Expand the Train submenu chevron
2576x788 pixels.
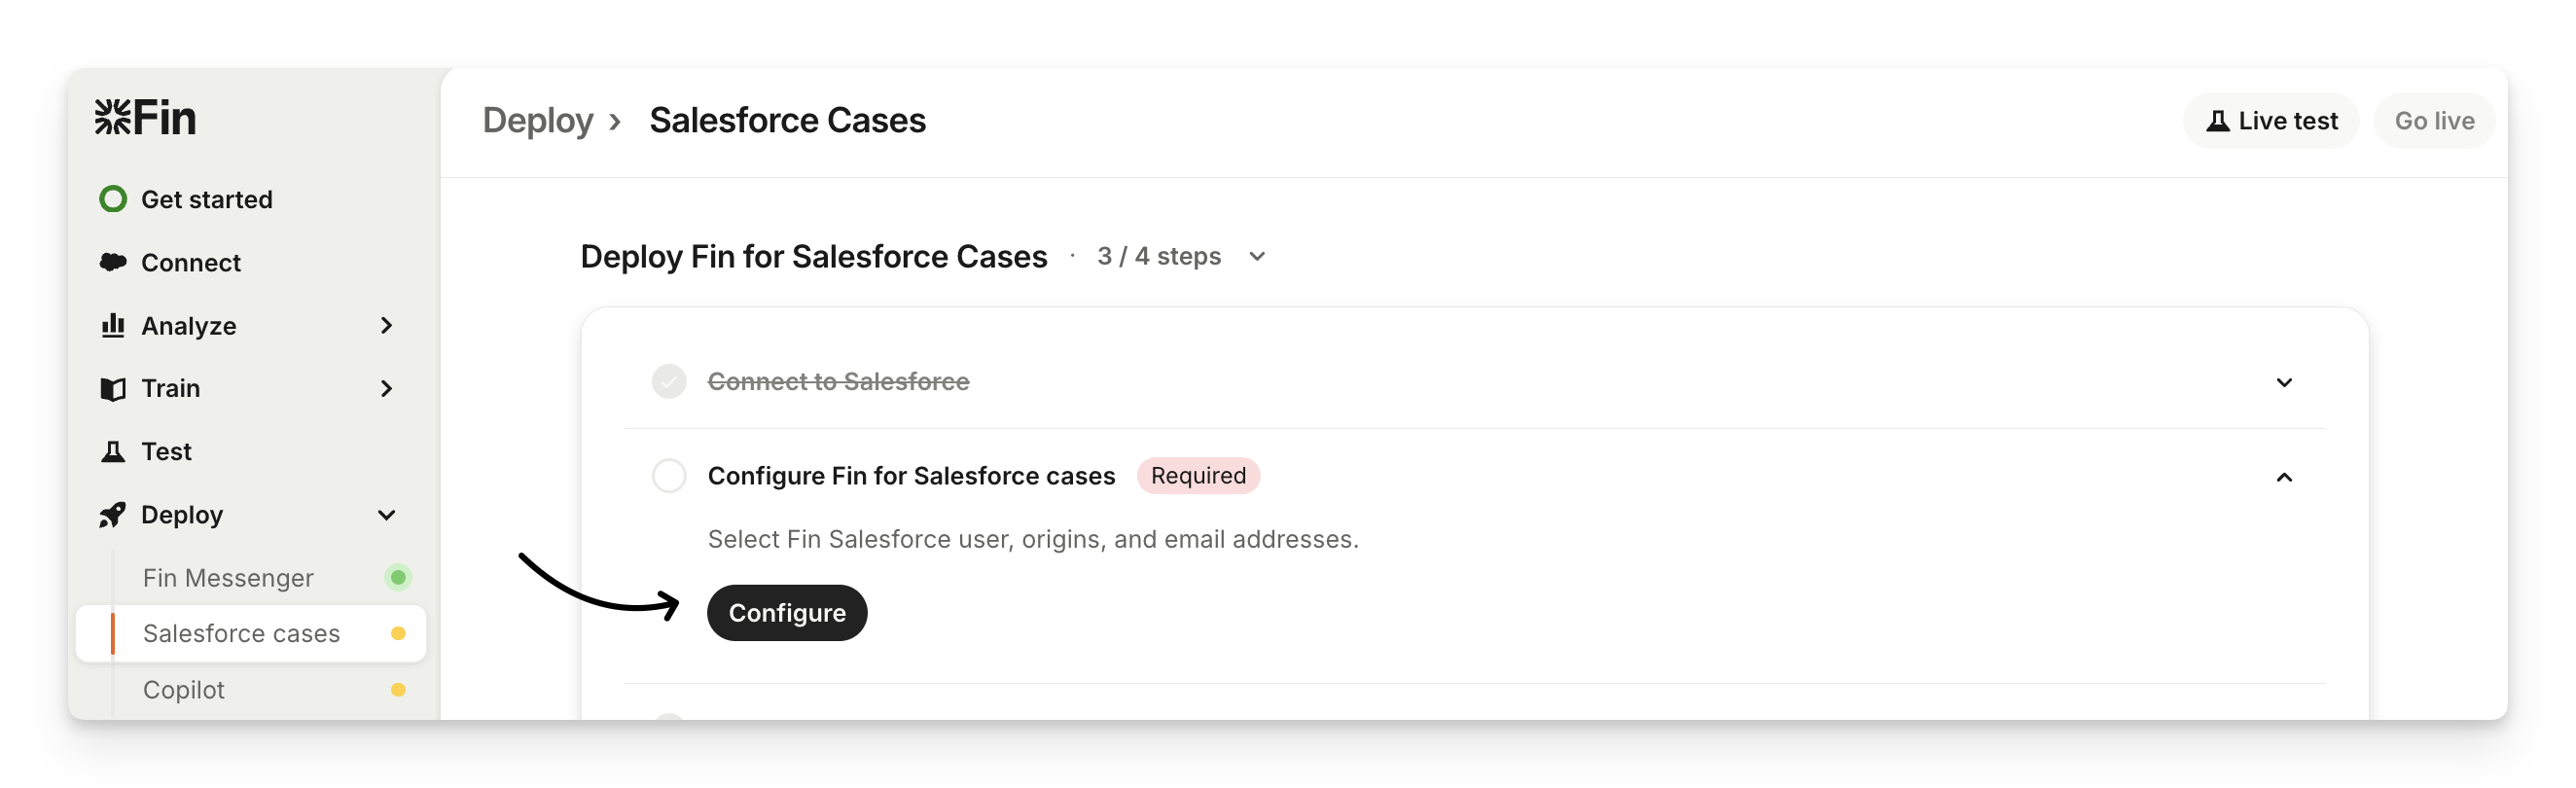coord(386,388)
